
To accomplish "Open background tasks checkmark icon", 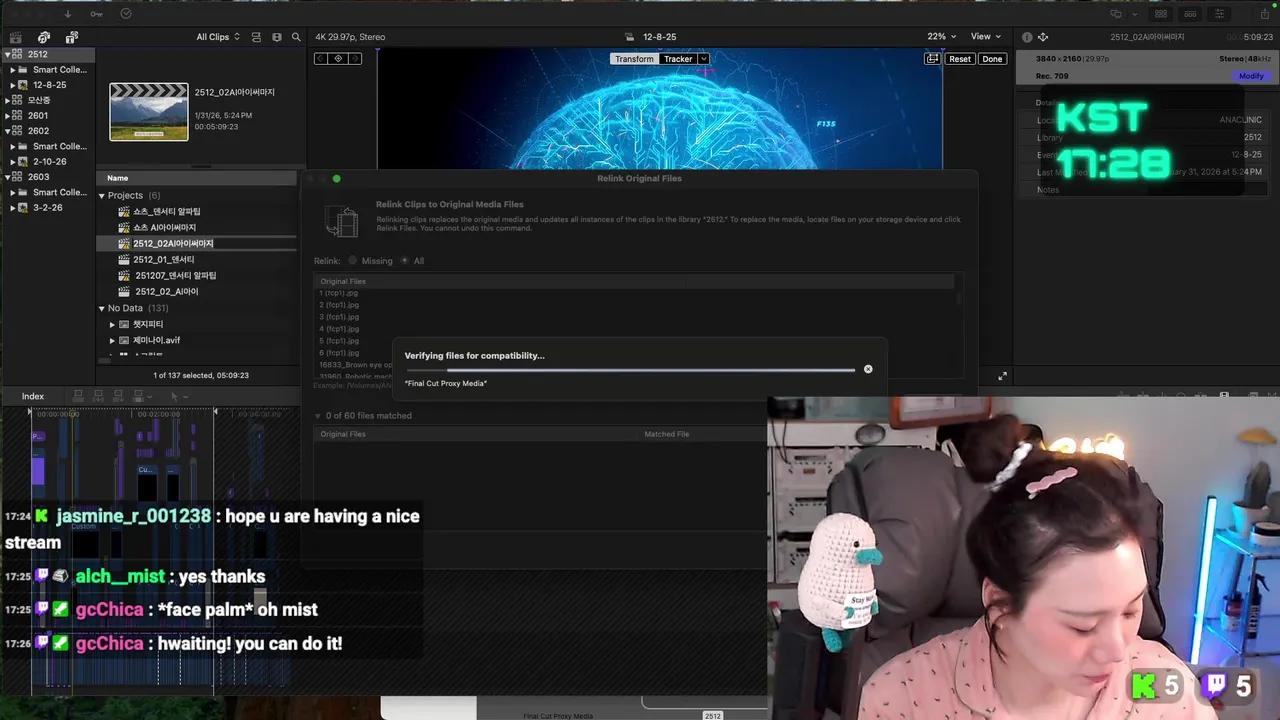I will click(126, 14).
